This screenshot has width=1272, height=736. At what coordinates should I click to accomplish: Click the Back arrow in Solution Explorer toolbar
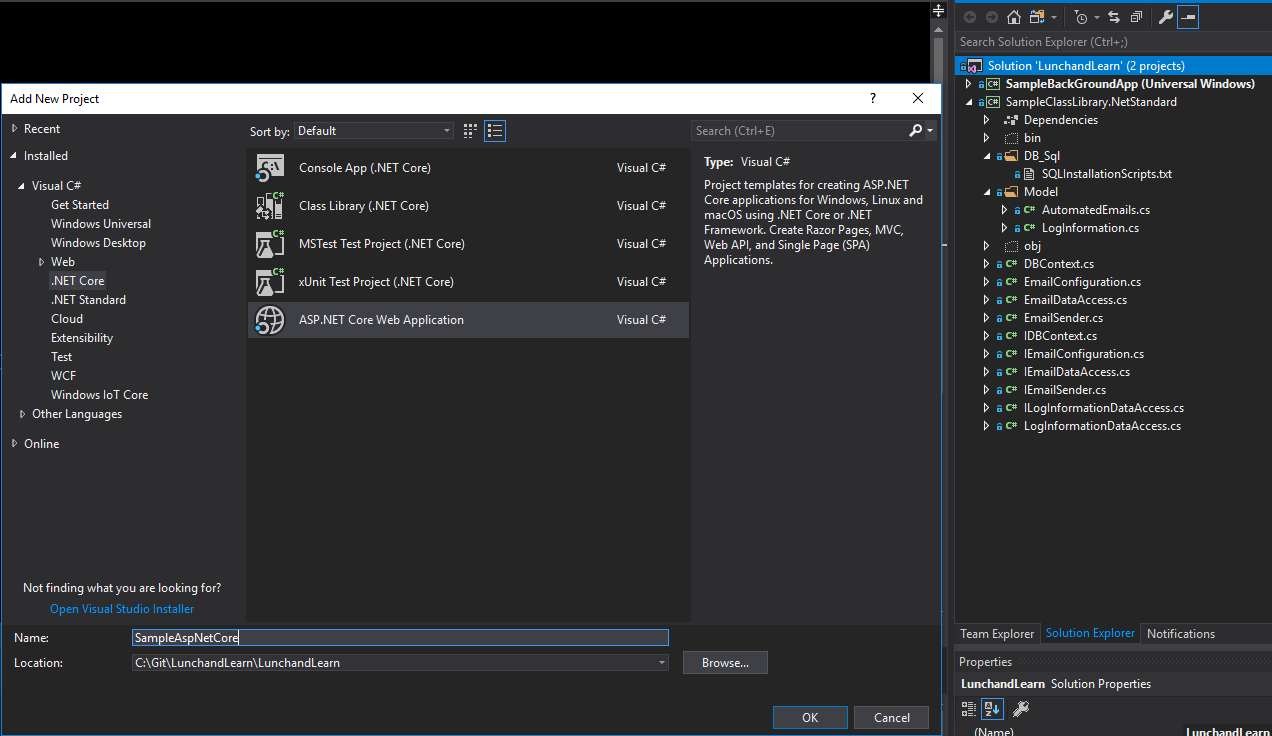(x=970, y=17)
